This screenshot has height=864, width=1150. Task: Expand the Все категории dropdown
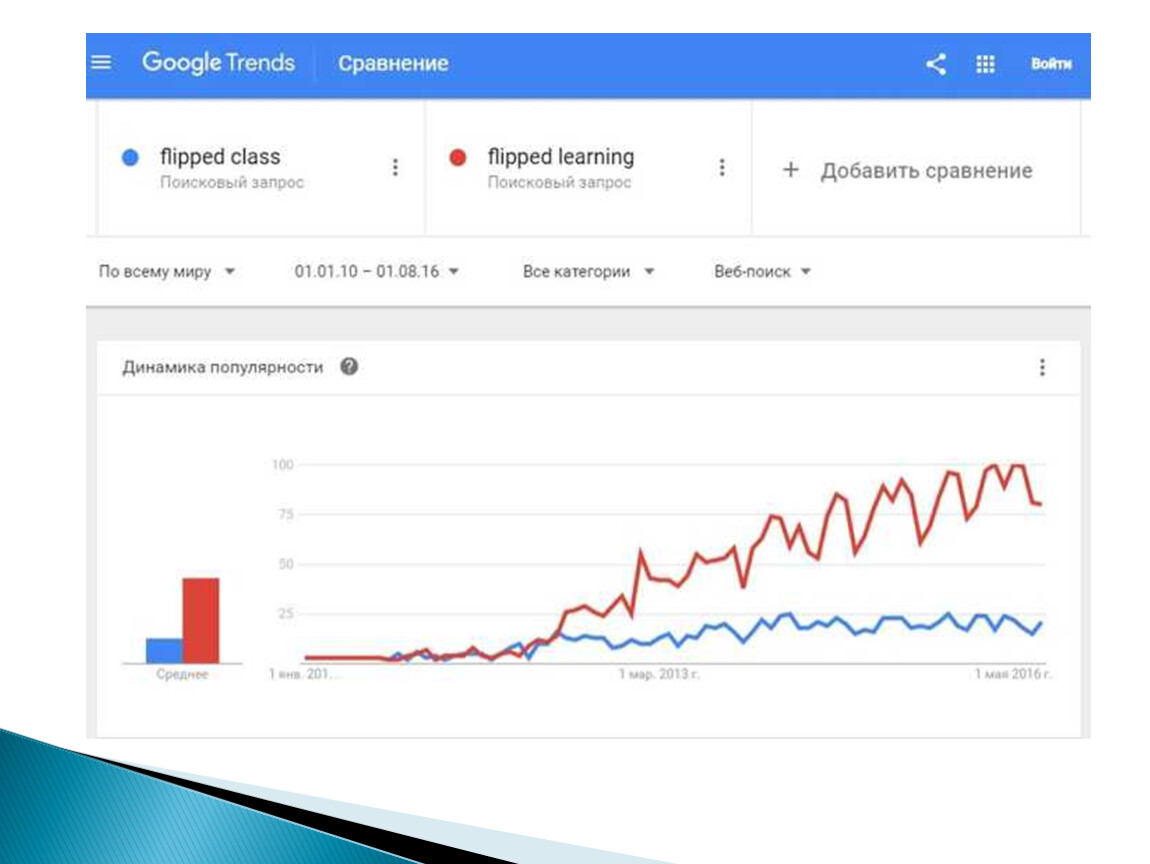pos(588,271)
